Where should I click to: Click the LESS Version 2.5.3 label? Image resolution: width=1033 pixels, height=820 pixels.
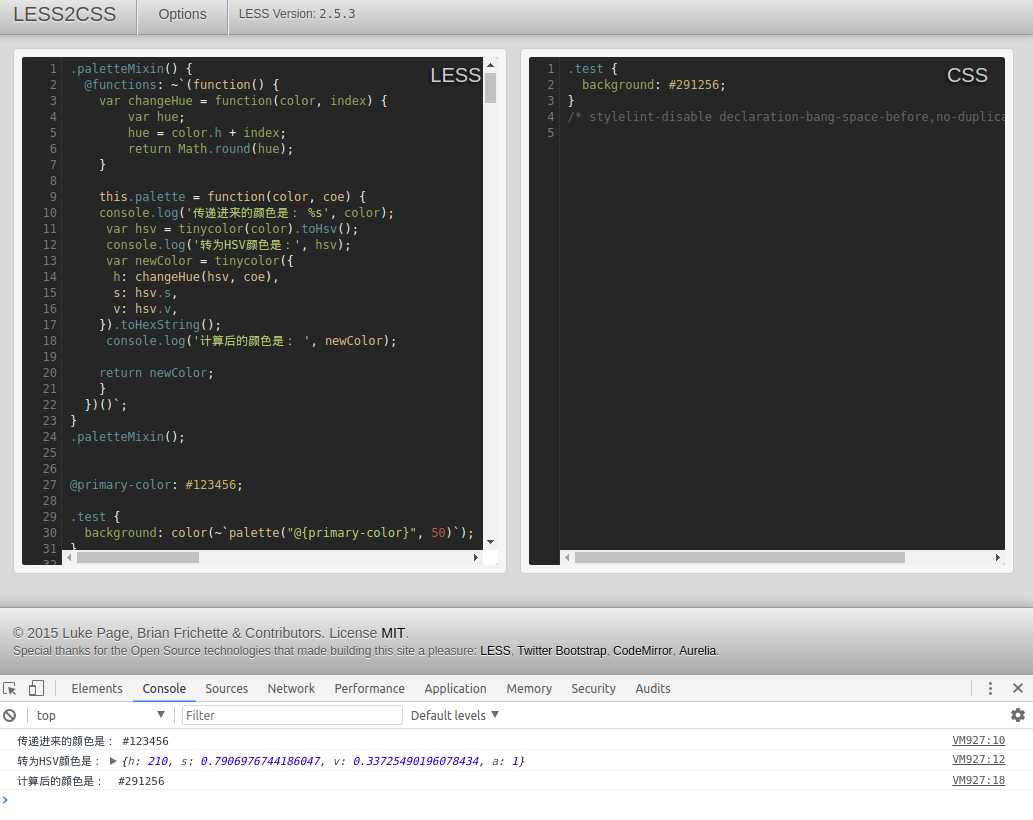296,14
